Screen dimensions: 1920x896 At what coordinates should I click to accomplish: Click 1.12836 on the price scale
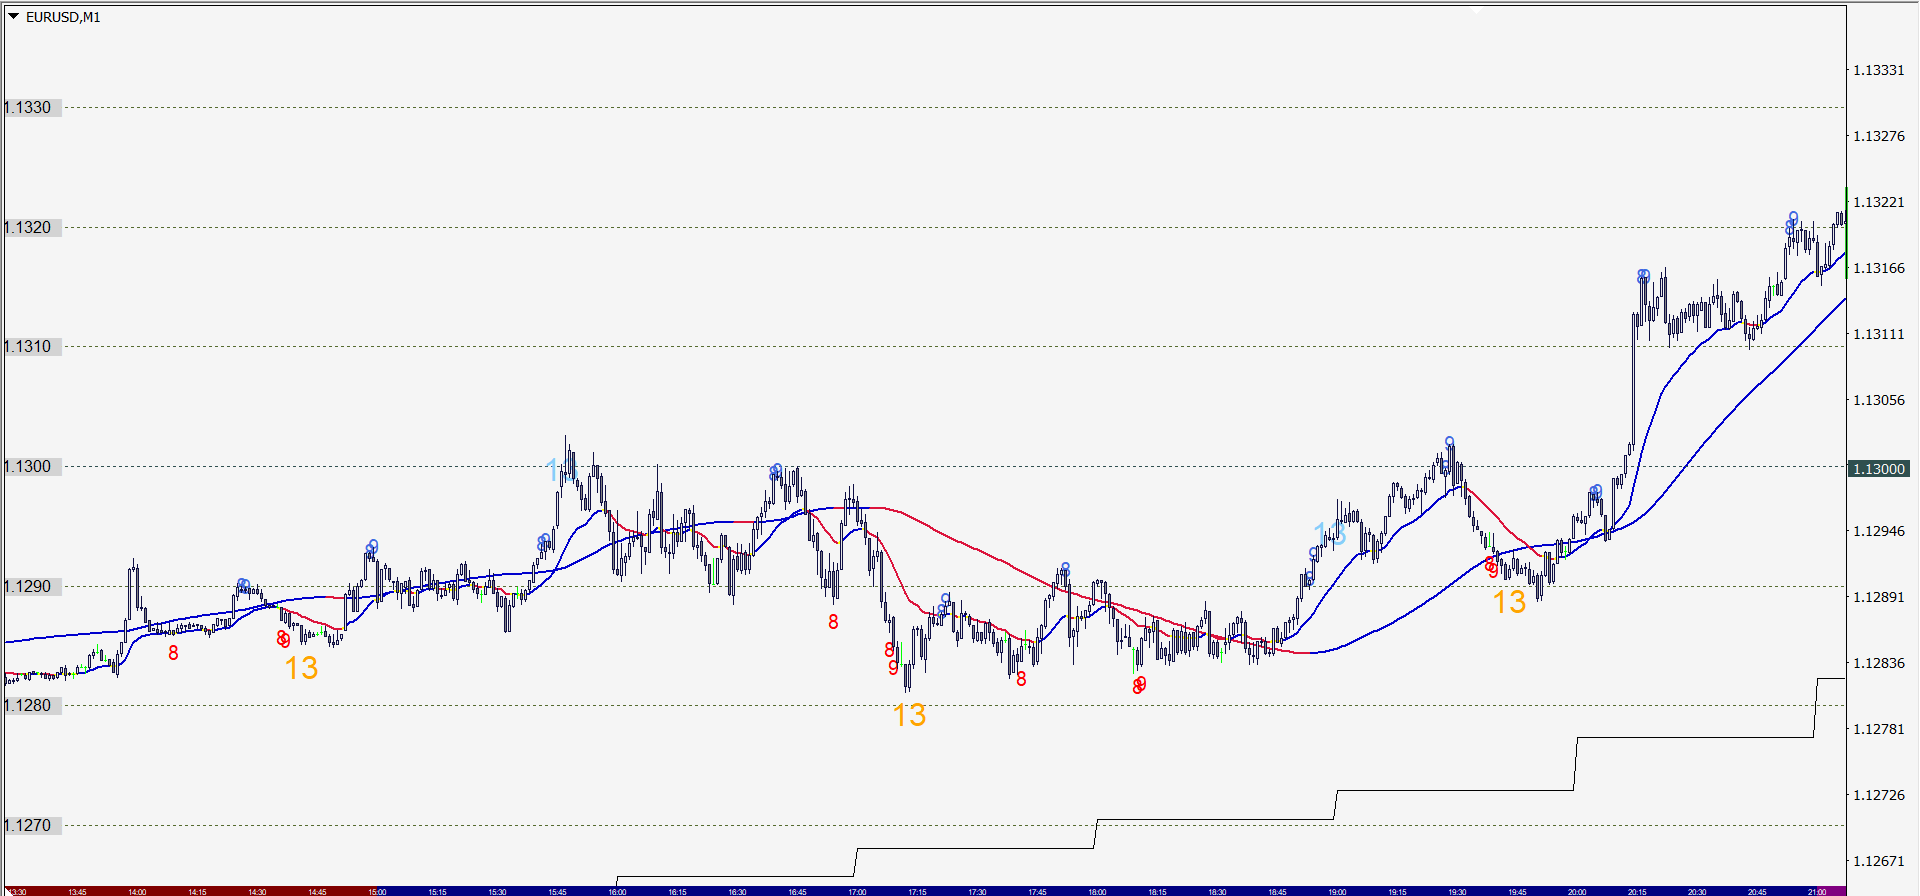[x=1879, y=663]
